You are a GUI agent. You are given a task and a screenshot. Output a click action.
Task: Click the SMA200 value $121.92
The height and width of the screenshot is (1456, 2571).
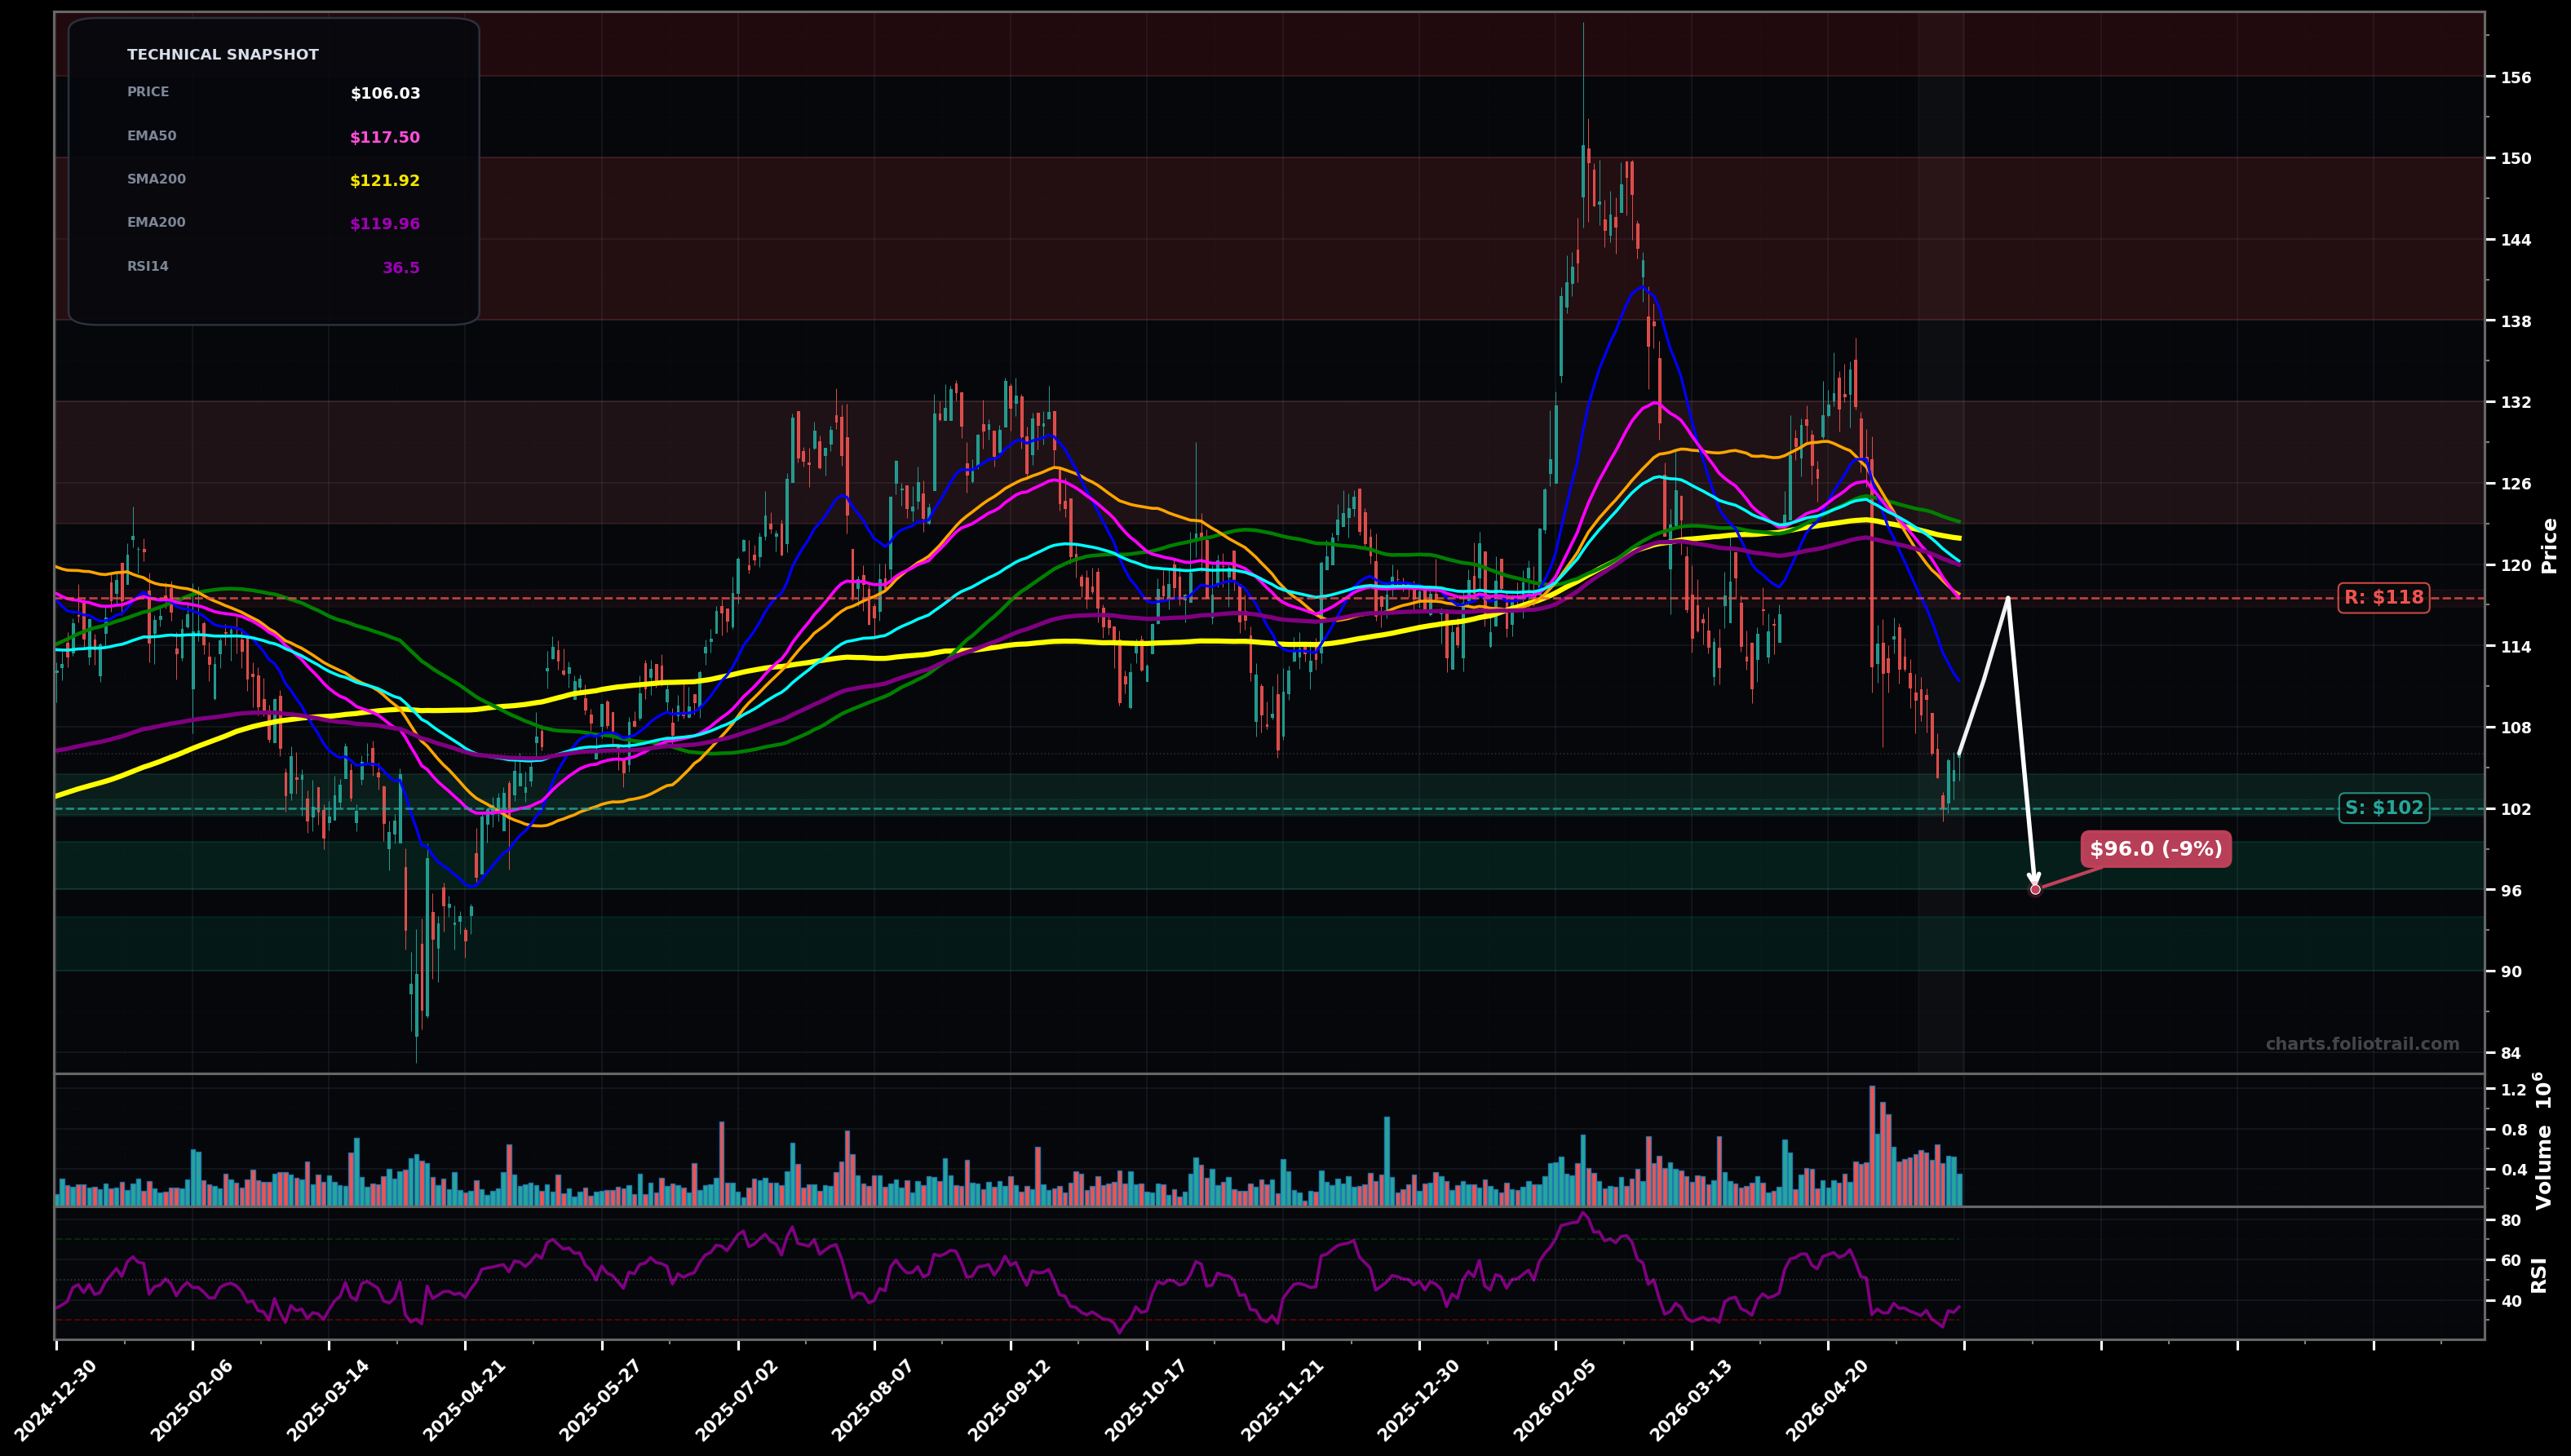pos(385,181)
